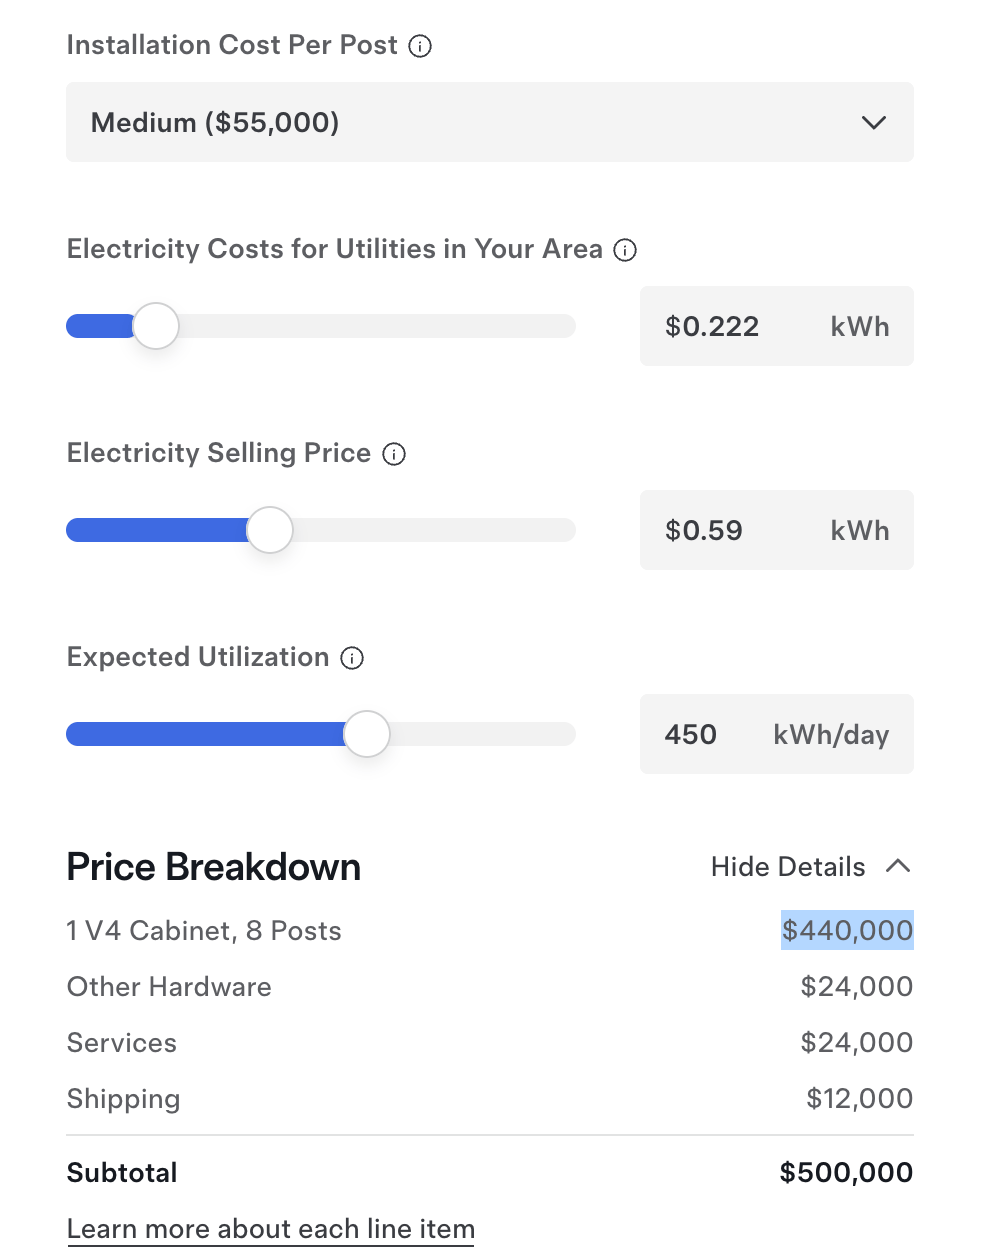Open the Learn more about each line item link

(x=271, y=1229)
